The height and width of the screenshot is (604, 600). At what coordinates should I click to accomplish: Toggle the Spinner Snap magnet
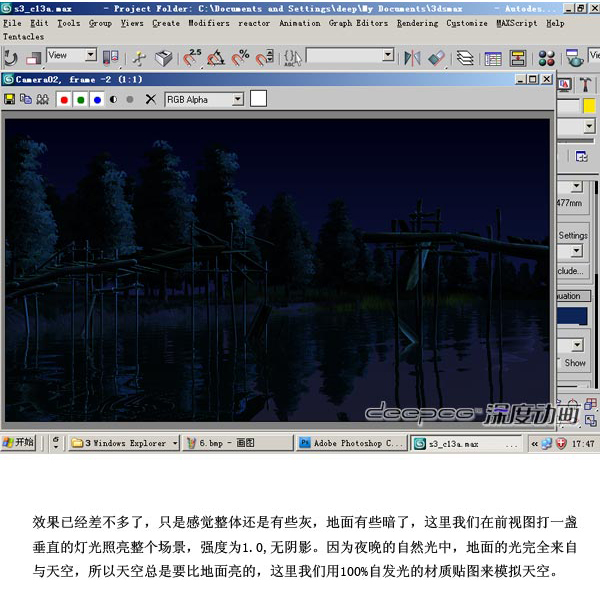point(265,58)
